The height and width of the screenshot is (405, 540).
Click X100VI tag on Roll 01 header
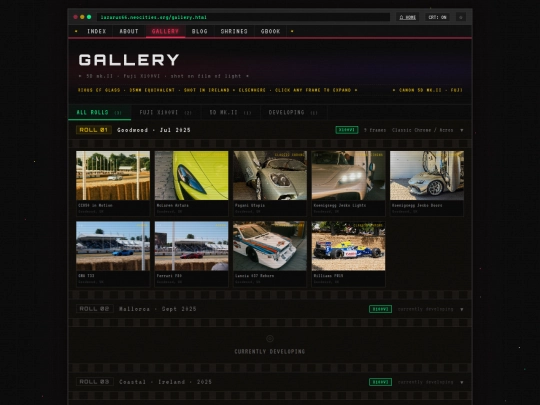(x=347, y=130)
